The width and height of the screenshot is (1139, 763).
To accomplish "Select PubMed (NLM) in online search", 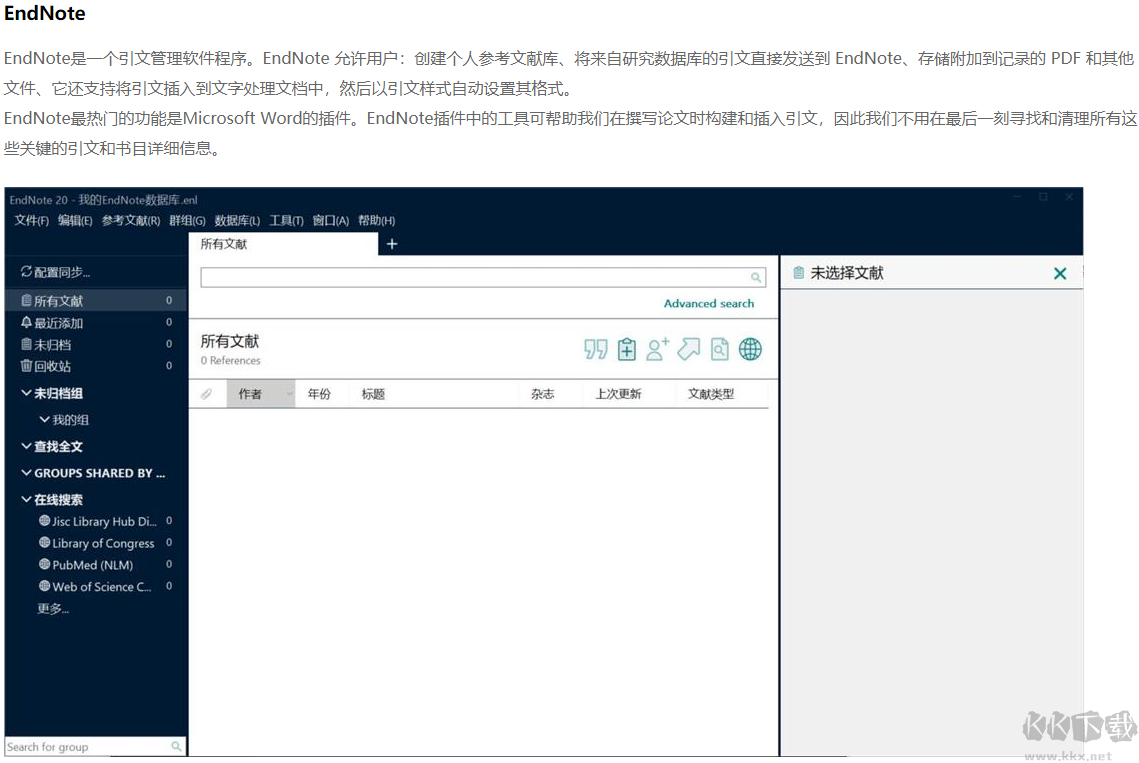I will (x=90, y=565).
